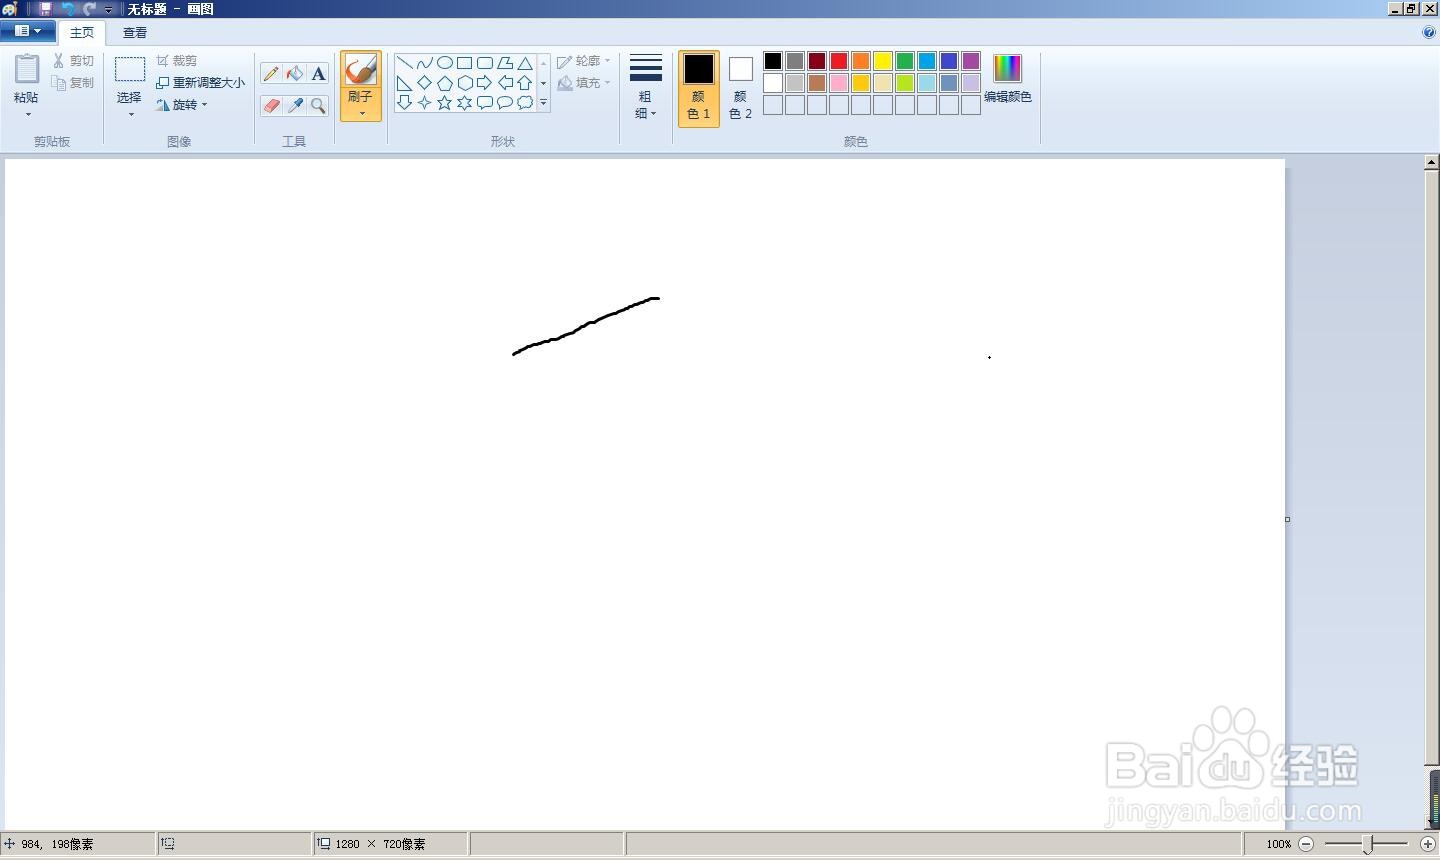Click the Redo arrow in title bar
Viewport: 1440px width, 860px height.
click(x=89, y=9)
